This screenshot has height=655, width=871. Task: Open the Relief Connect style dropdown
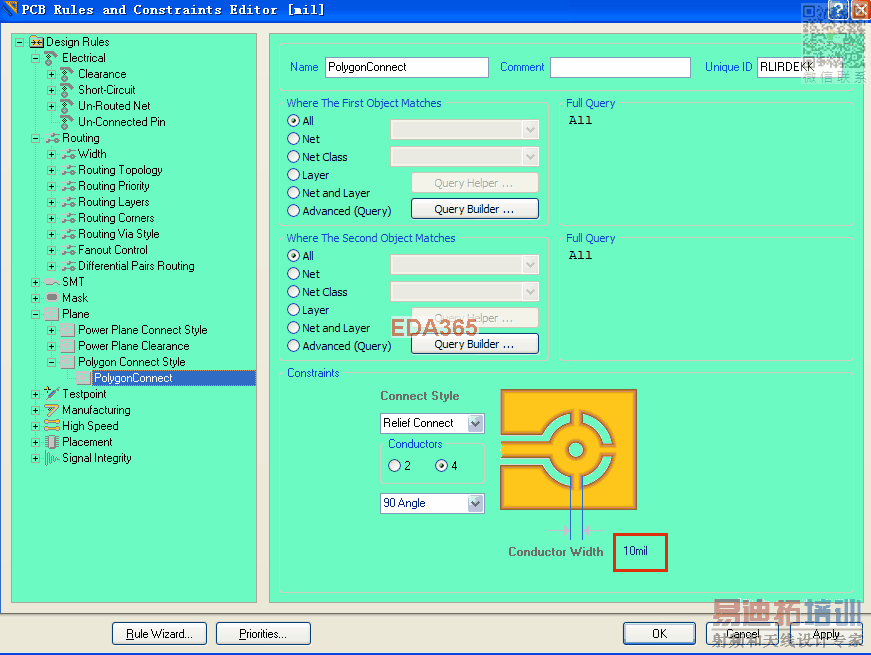click(475, 423)
